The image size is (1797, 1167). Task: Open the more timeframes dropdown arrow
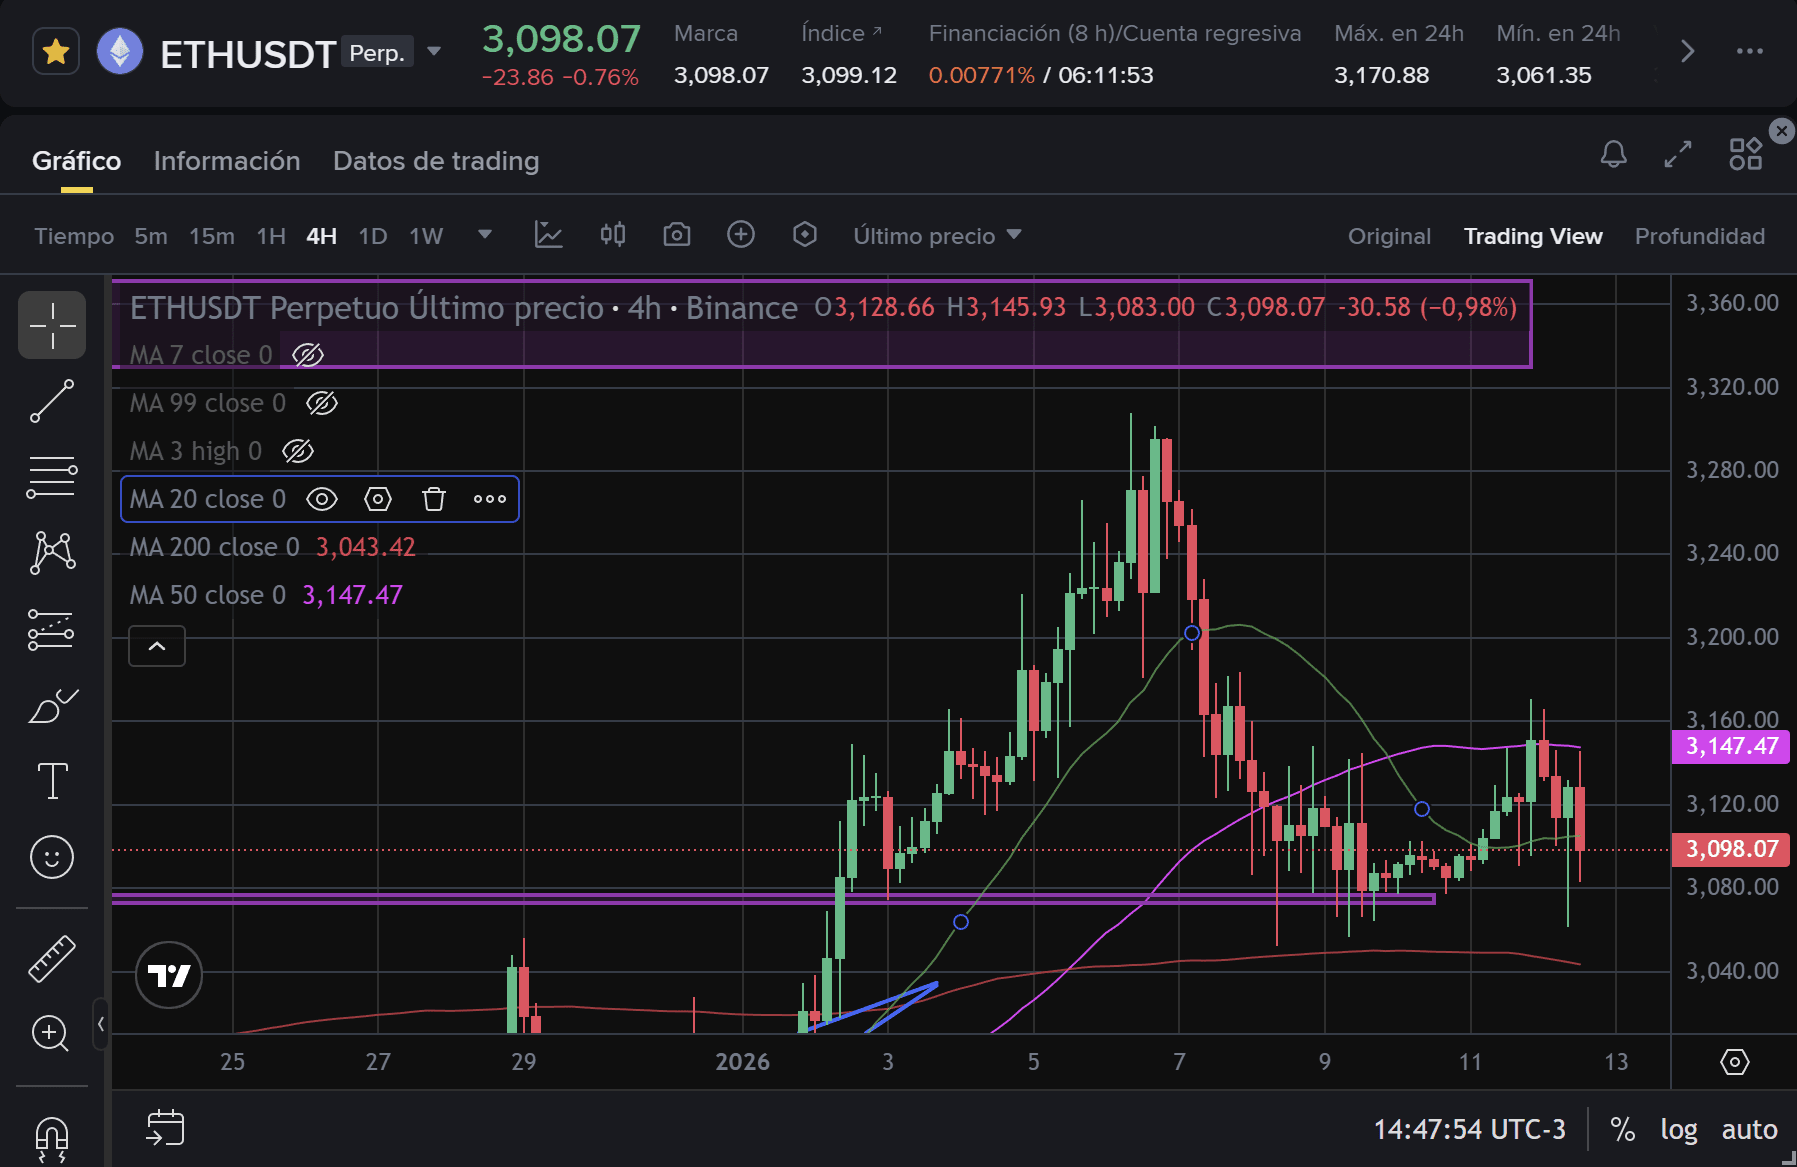(x=485, y=235)
